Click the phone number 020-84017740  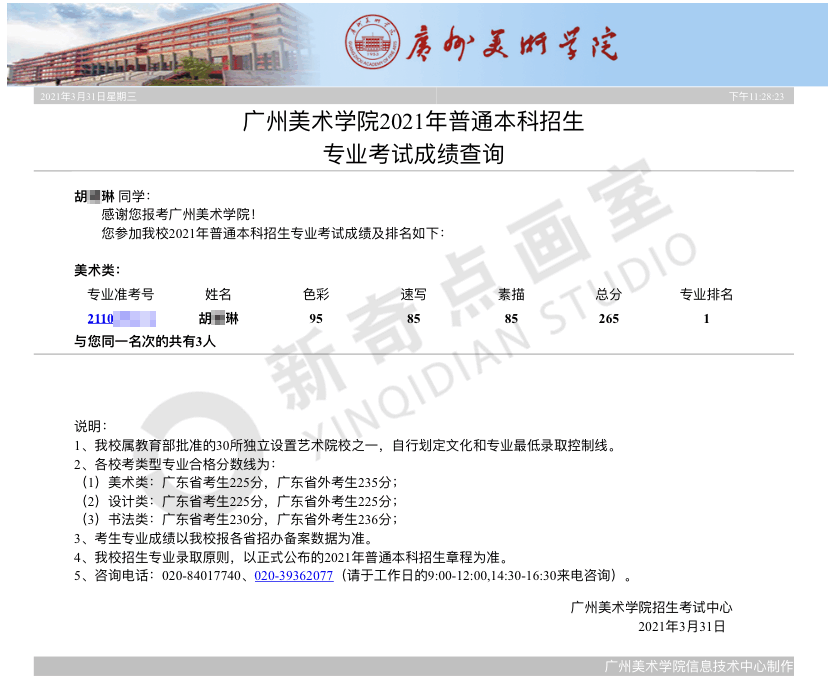(x=201, y=575)
